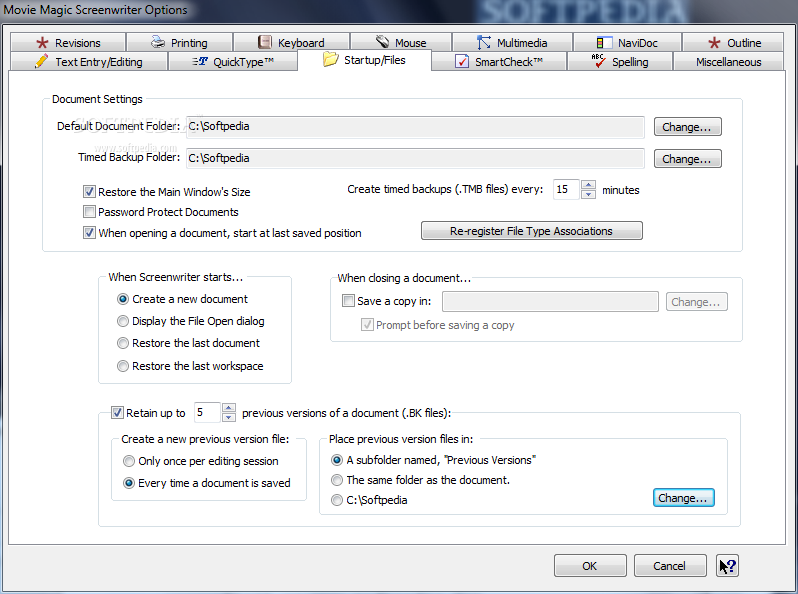Viewport: 798px width, 594px height.
Task: Change the Timed Backup Folder
Action: [688, 159]
